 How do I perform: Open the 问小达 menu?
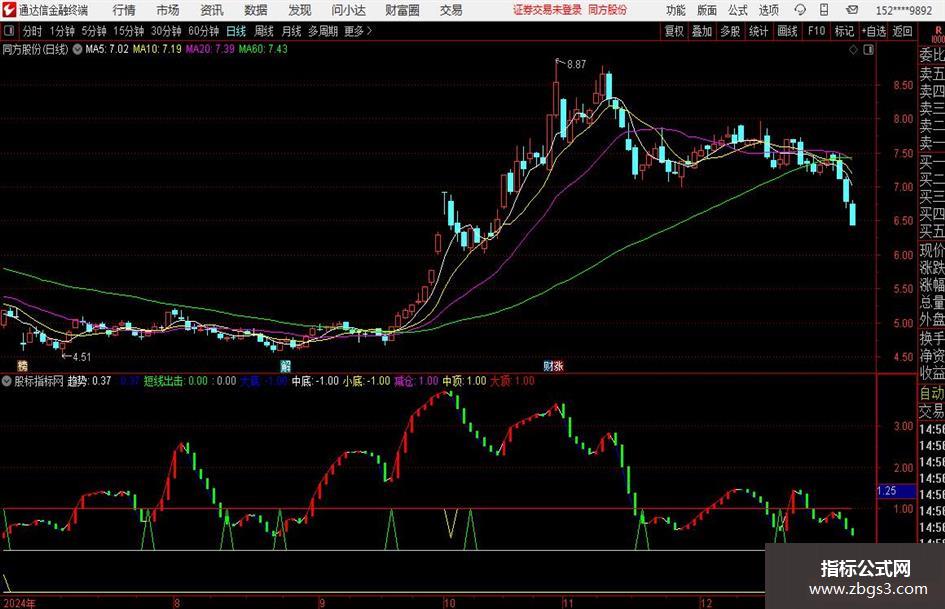point(348,10)
